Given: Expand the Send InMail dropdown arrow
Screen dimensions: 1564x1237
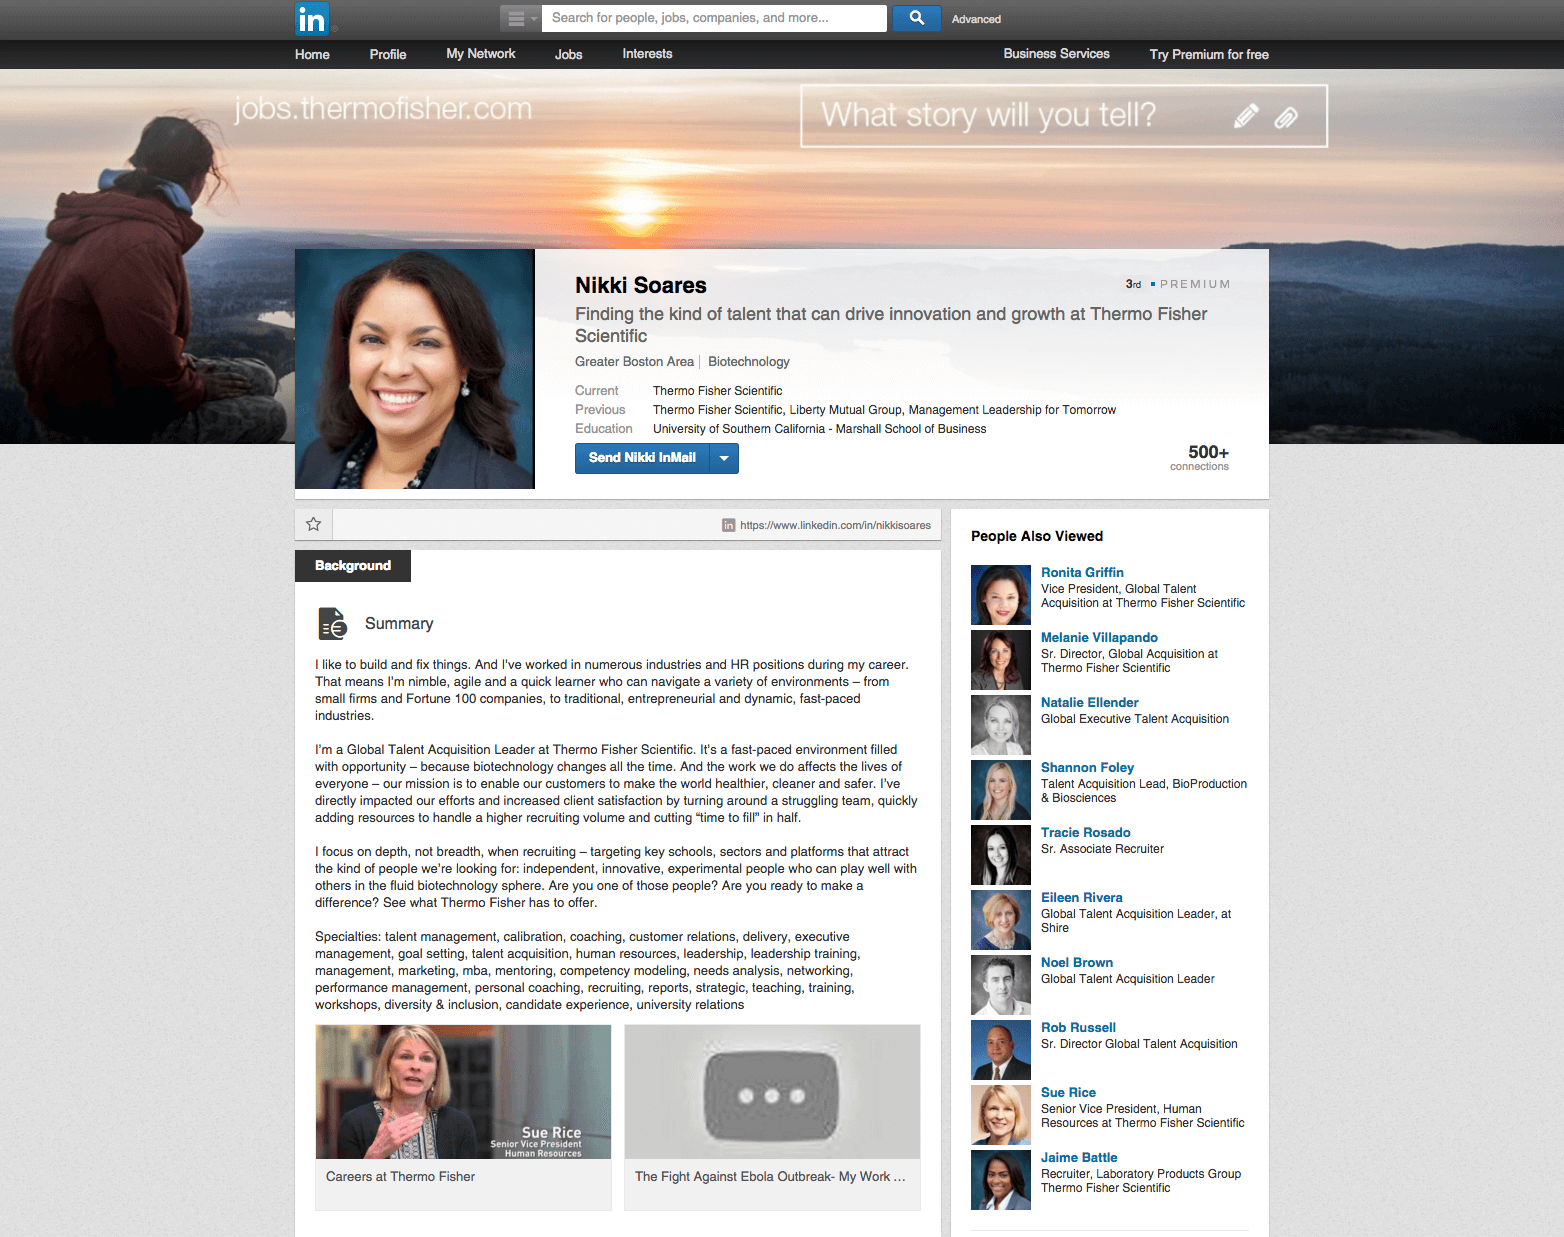Looking at the screenshot, I should pyautogui.click(x=724, y=458).
